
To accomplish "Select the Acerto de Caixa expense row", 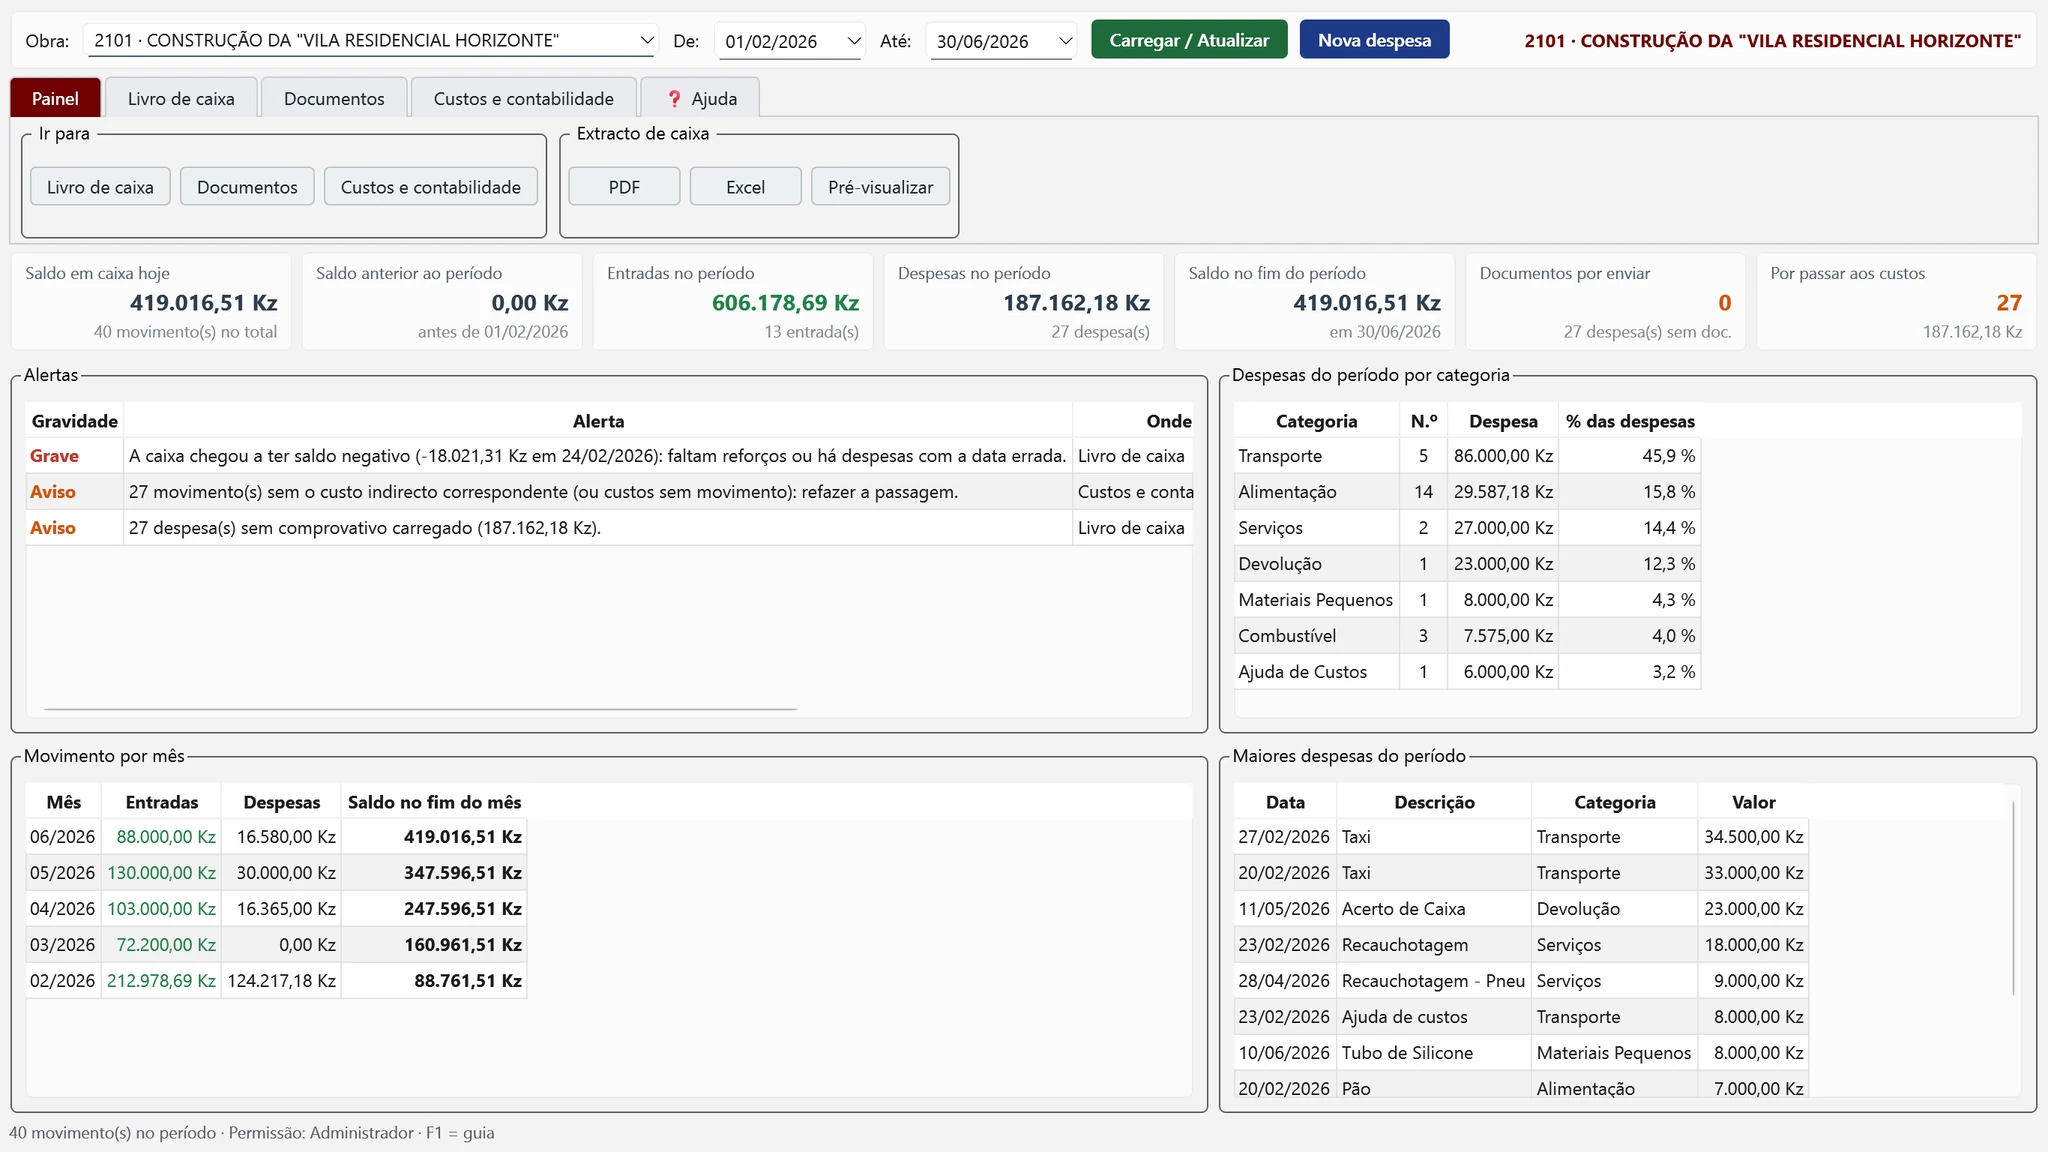I will click(x=1521, y=909).
